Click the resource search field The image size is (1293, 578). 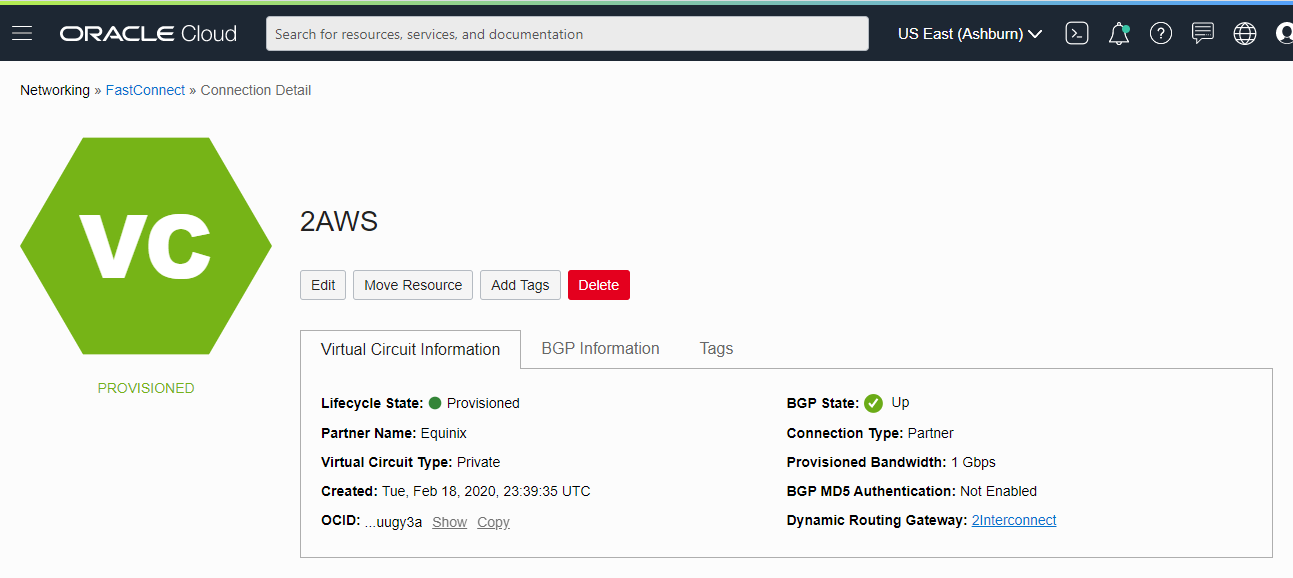tap(566, 33)
